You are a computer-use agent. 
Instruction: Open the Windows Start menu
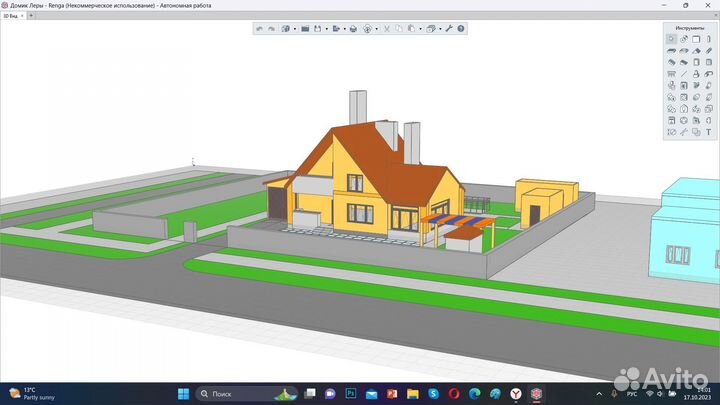pyautogui.click(x=184, y=394)
